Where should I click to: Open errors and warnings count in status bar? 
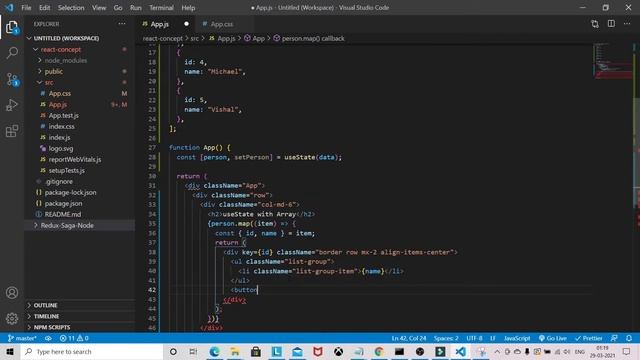(x=74, y=338)
